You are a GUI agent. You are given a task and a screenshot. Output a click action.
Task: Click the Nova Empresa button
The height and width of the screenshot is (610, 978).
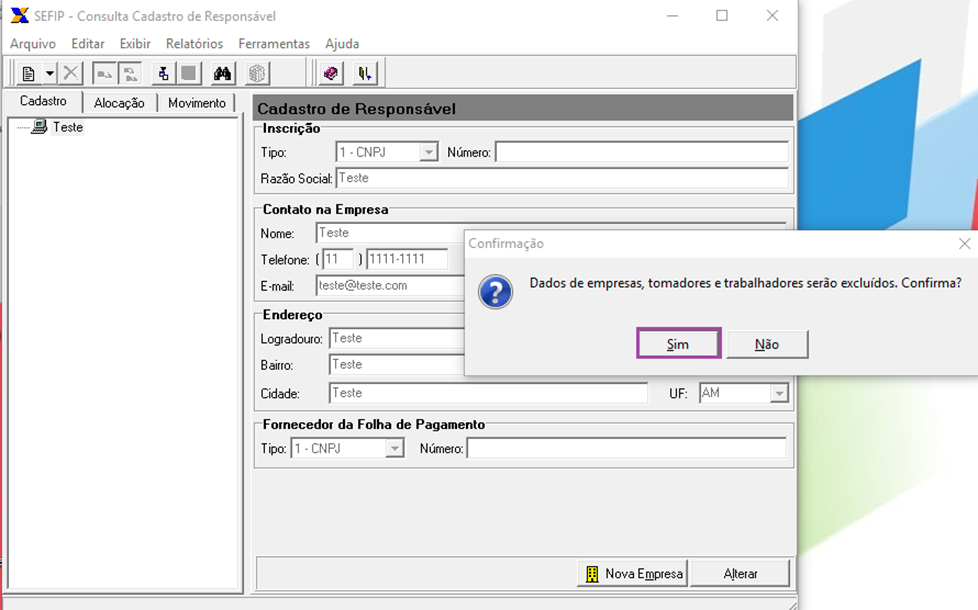click(x=633, y=574)
